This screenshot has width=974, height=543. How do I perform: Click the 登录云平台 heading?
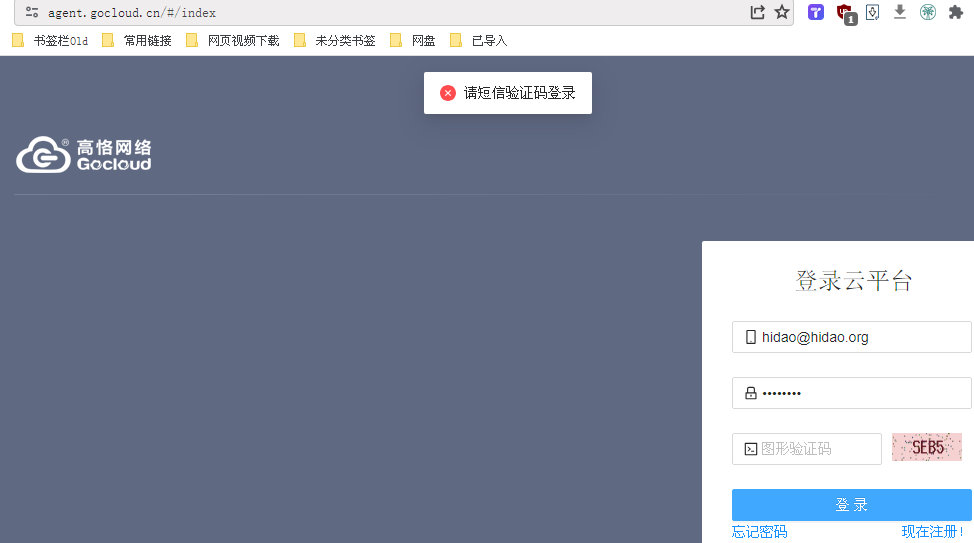[853, 281]
